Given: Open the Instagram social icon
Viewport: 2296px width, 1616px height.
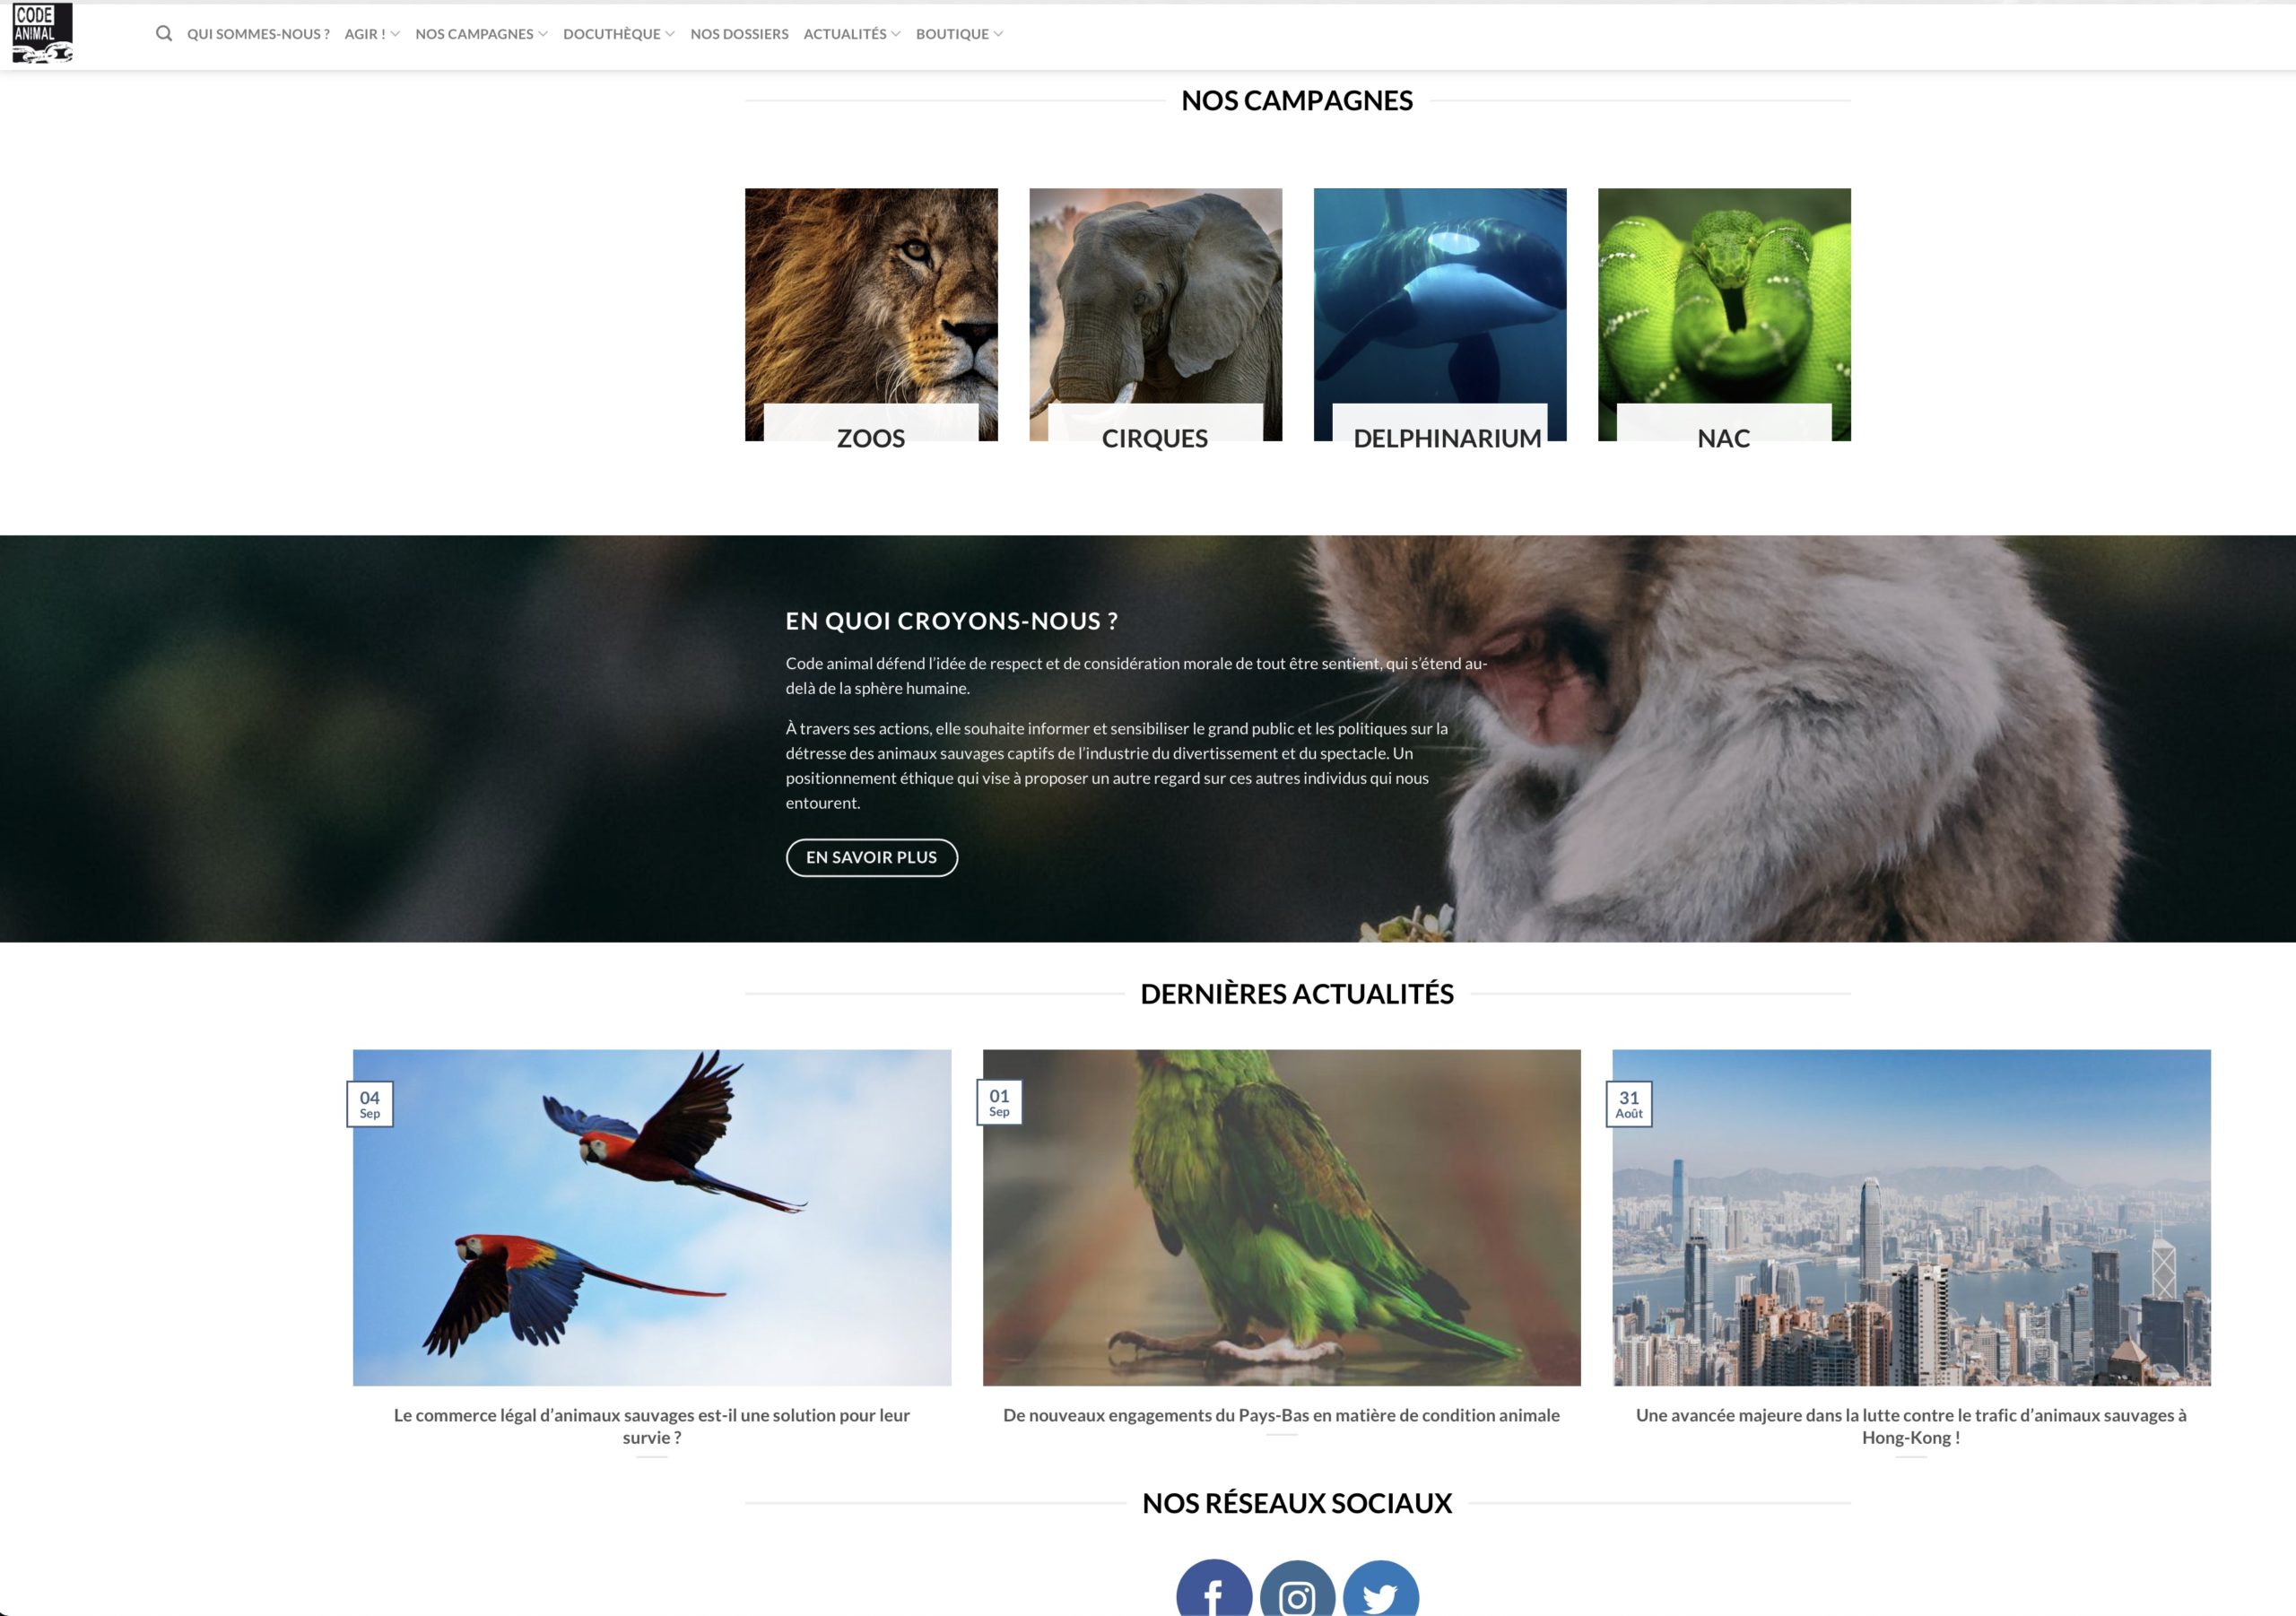Looking at the screenshot, I should 1297,1590.
